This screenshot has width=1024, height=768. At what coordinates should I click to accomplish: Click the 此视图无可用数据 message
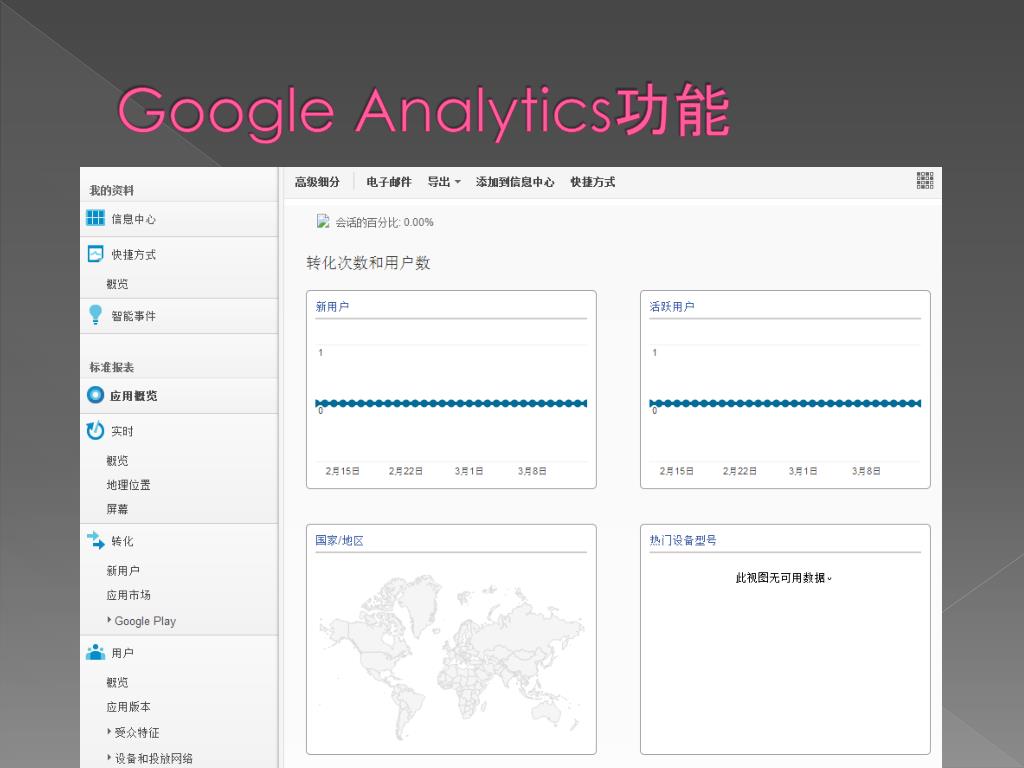coord(783,577)
